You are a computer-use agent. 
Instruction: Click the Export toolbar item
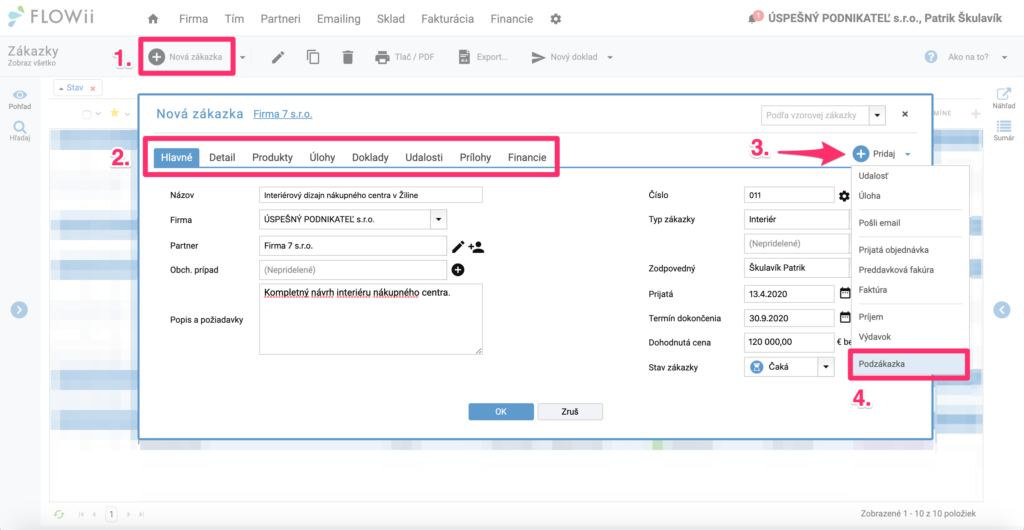(483, 57)
